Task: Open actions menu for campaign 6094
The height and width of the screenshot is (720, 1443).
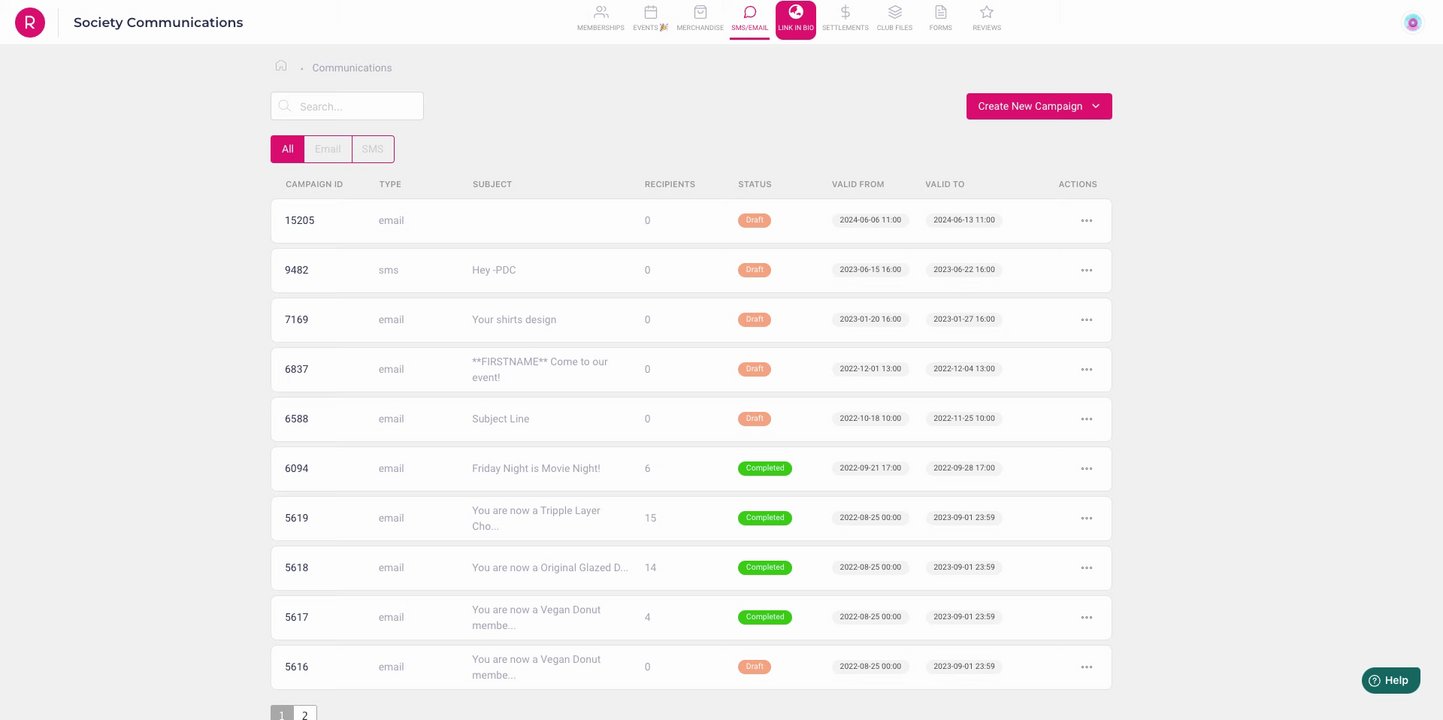Action: pos(1087,469)
